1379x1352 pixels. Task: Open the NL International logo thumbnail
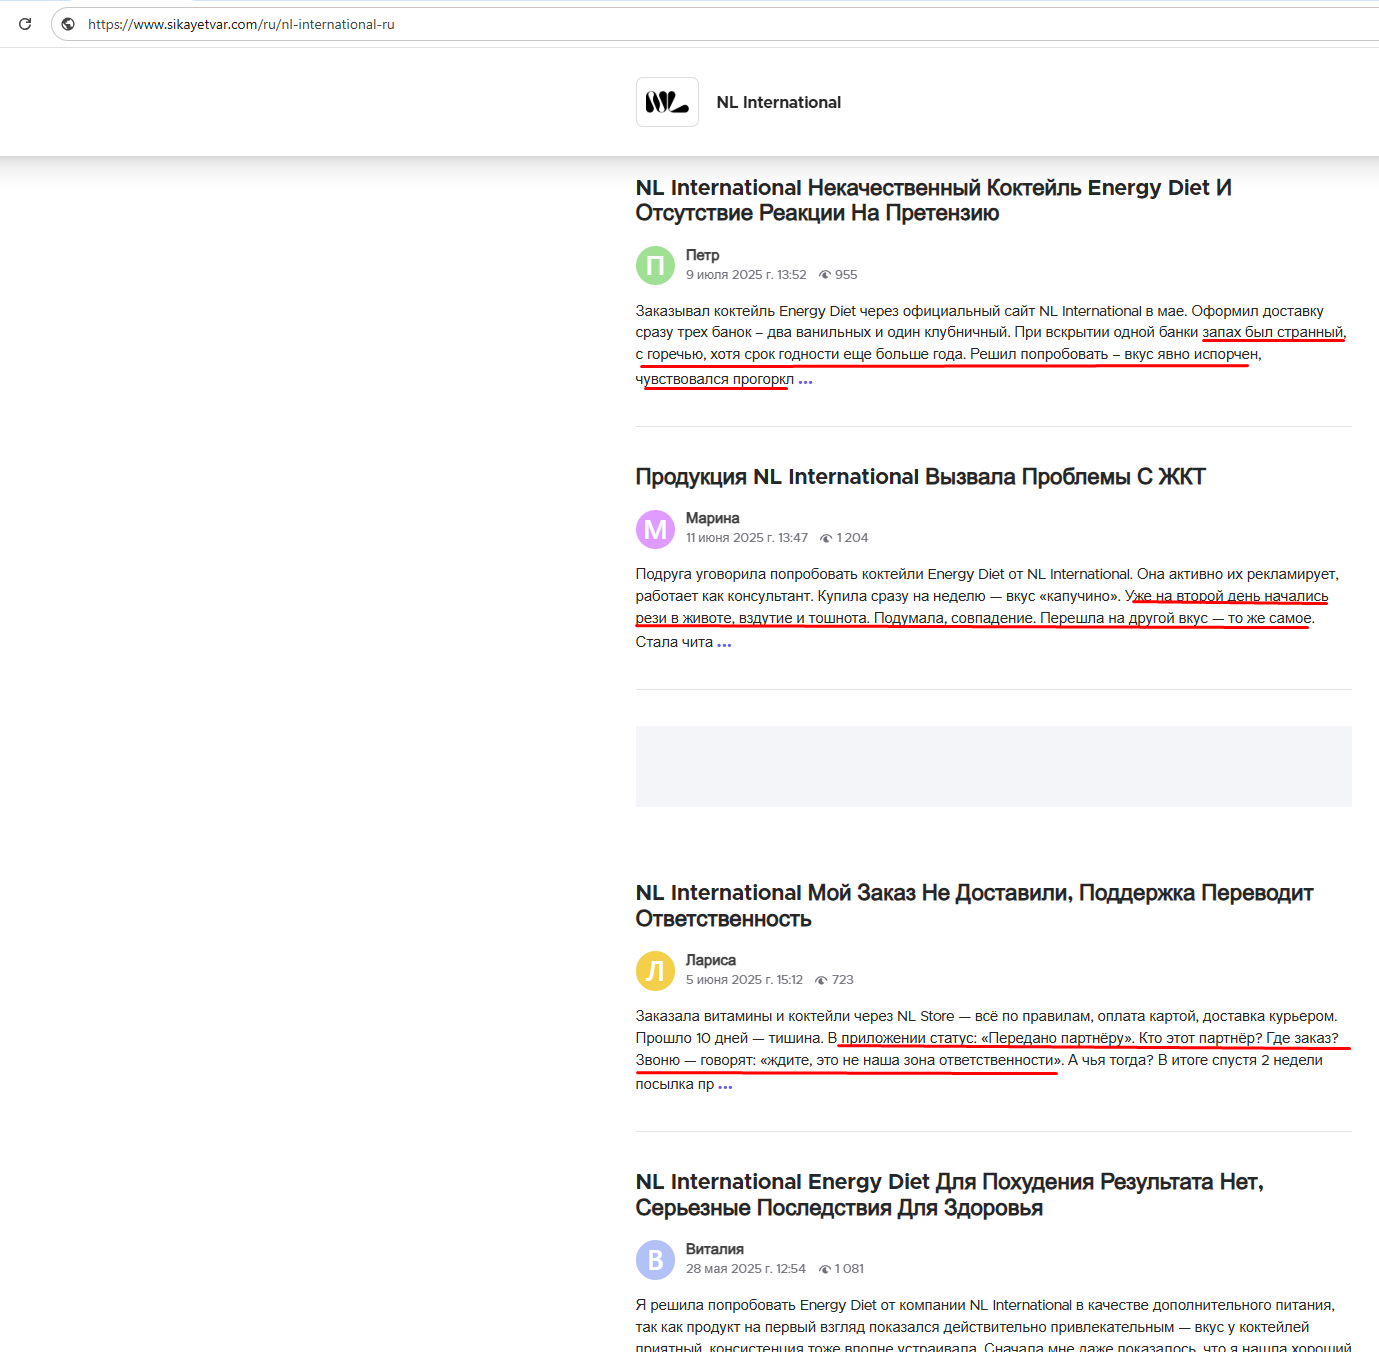667,102
